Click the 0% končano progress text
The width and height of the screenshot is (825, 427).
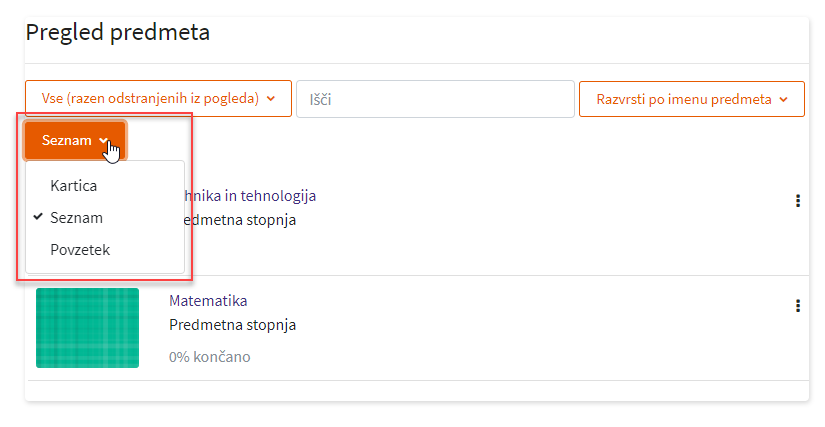coord(210,356)
